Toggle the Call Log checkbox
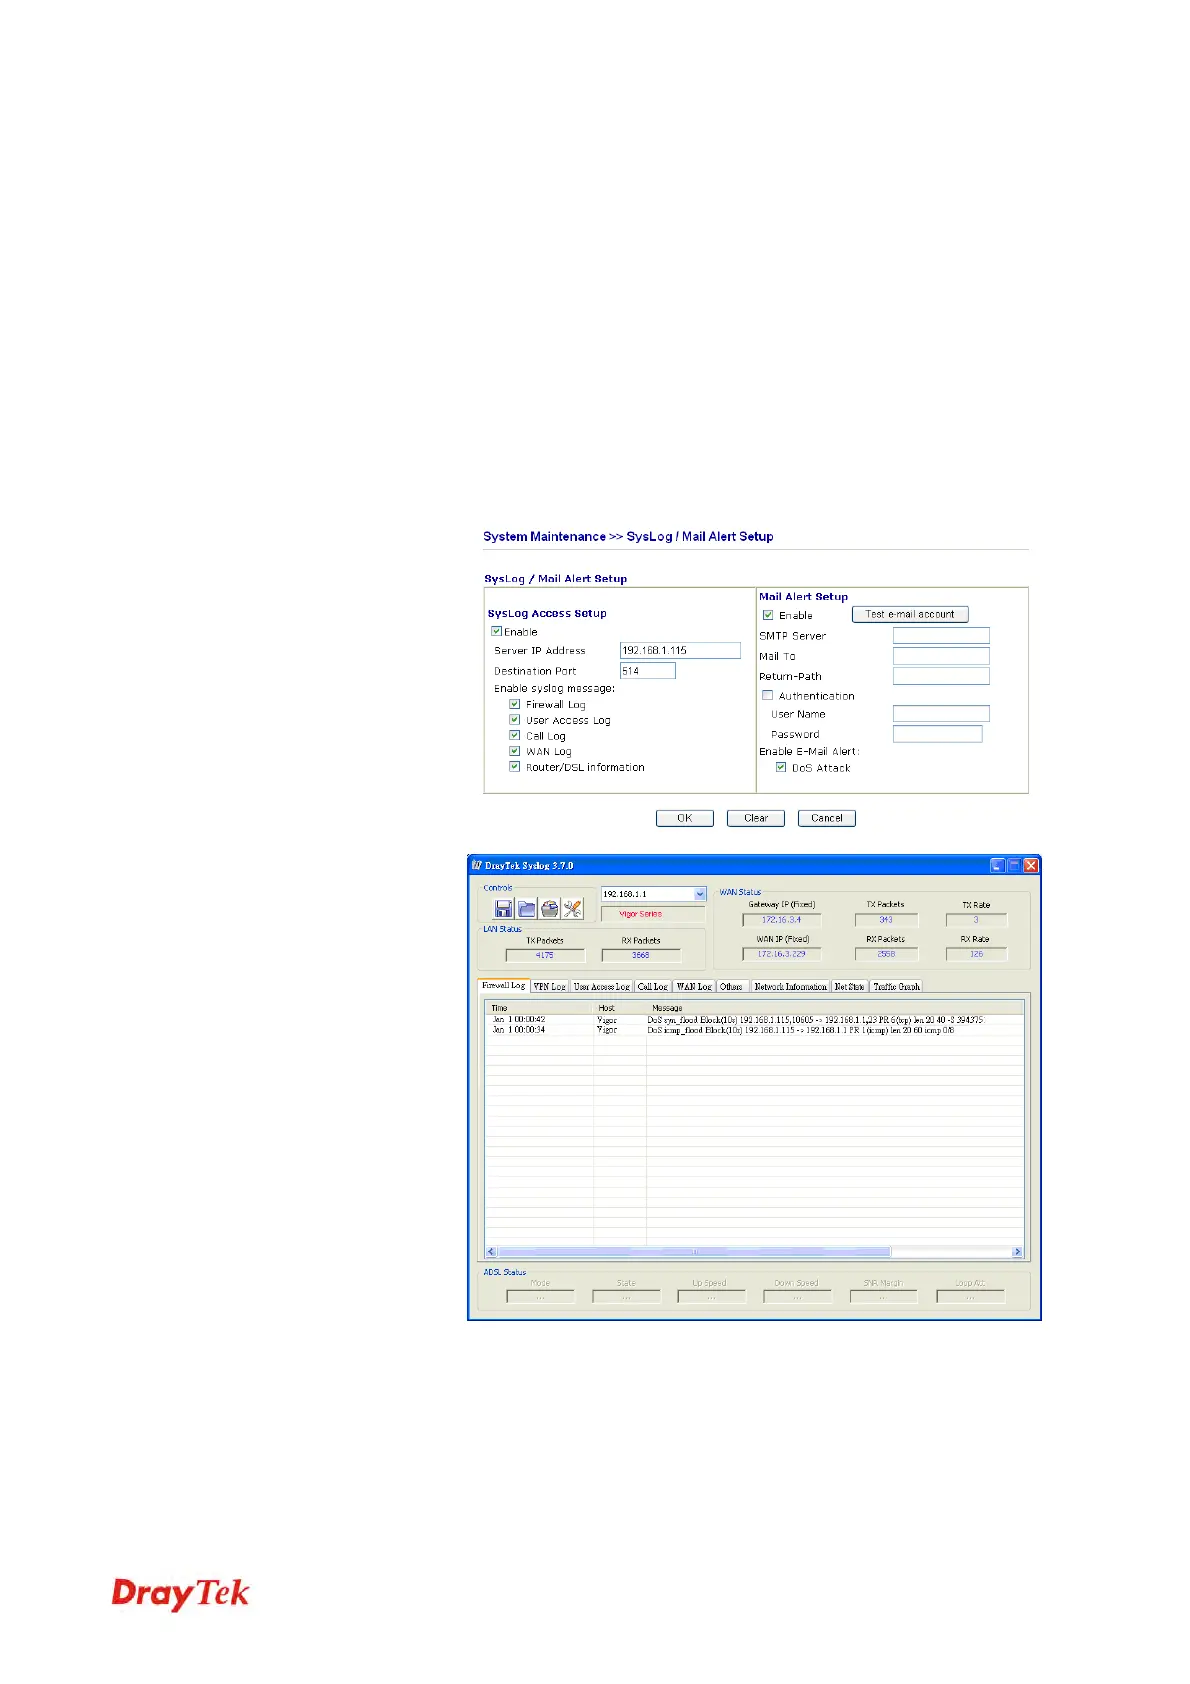Screen dimensions: 1190x1684 tap(514, 735)
